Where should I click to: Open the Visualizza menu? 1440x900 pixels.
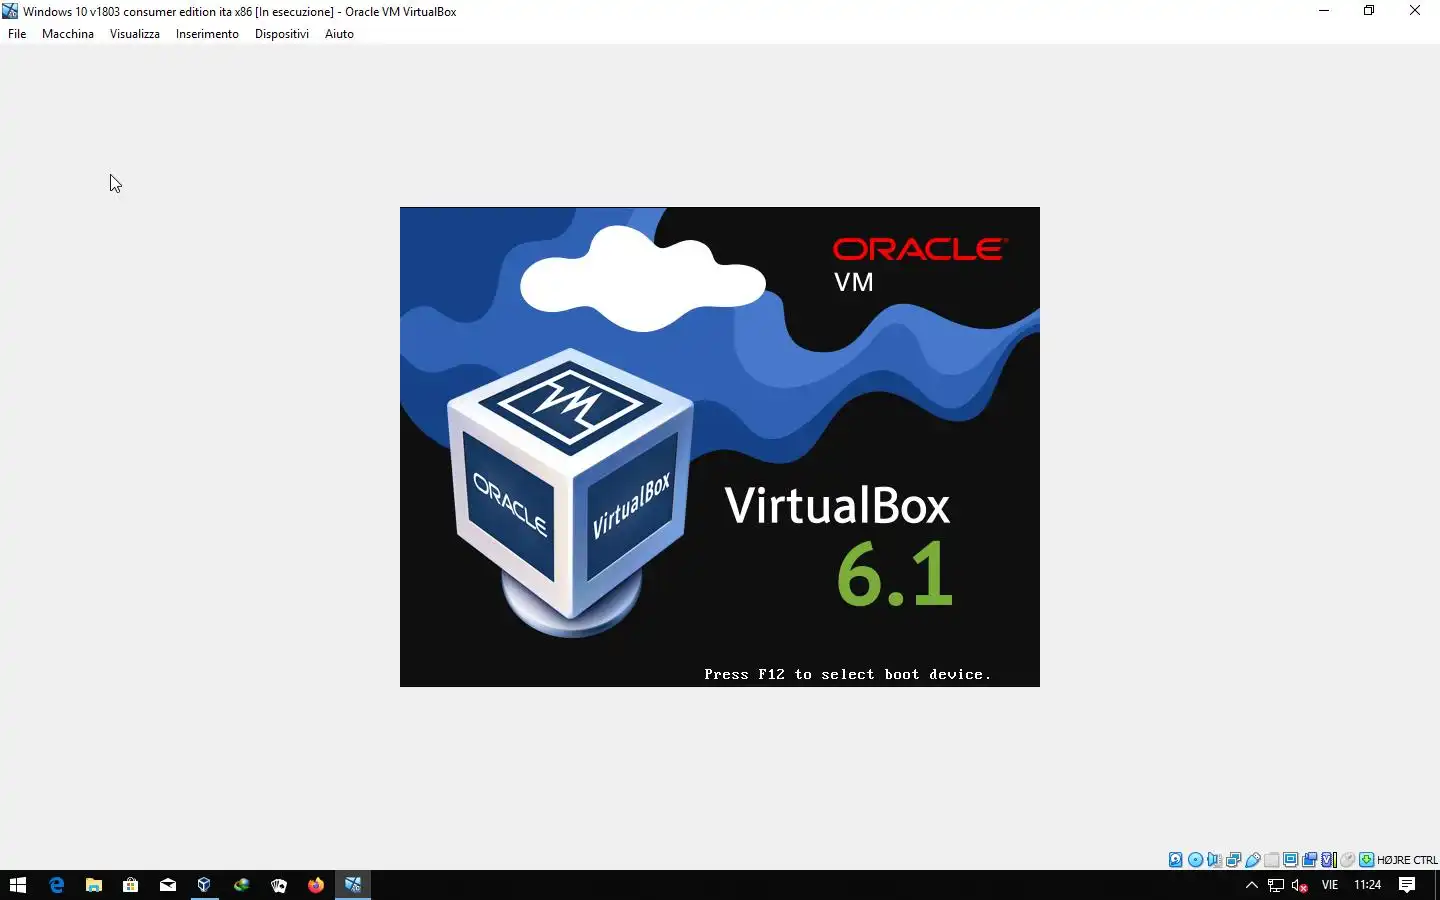135,34
